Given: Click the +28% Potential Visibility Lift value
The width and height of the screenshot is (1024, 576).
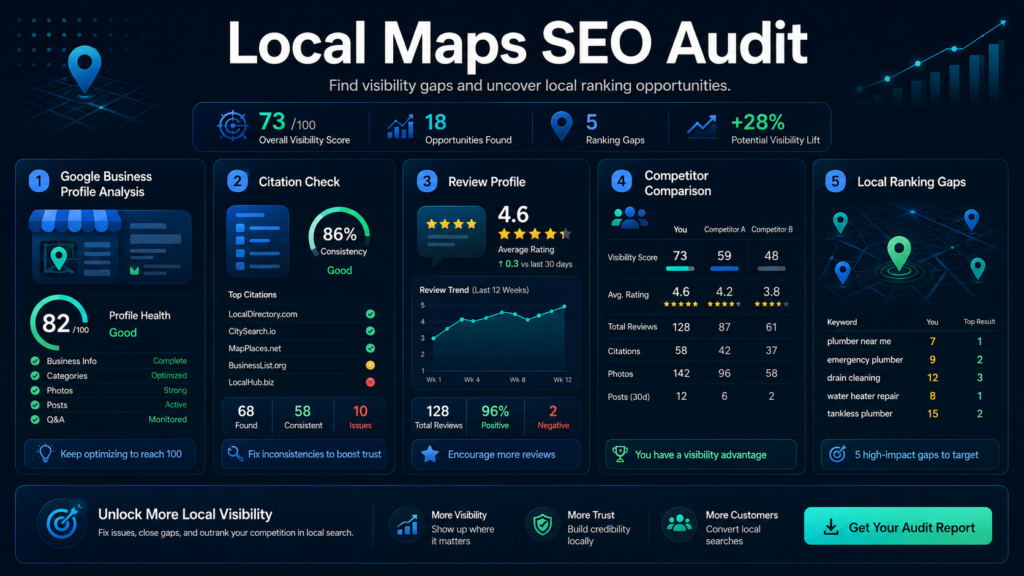Looking at the screenshot, I should (x=758, y=122).
